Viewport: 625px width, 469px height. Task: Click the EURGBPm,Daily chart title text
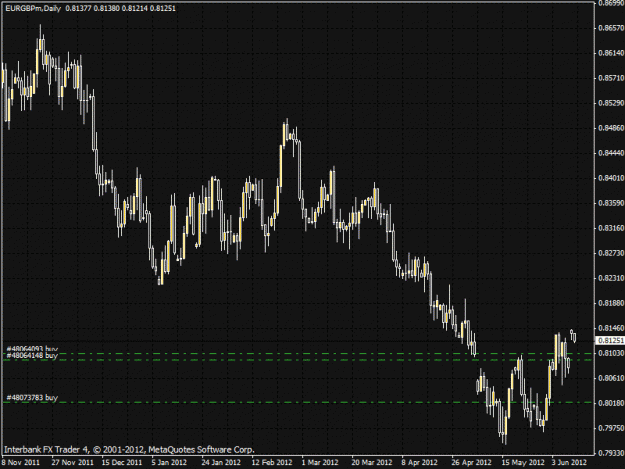pos(33,8)
